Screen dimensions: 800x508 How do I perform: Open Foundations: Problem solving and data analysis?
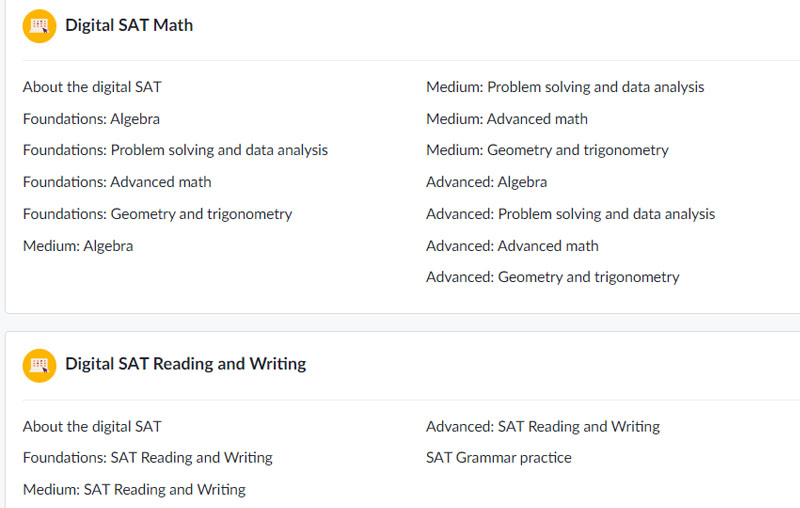coord(175,150)
